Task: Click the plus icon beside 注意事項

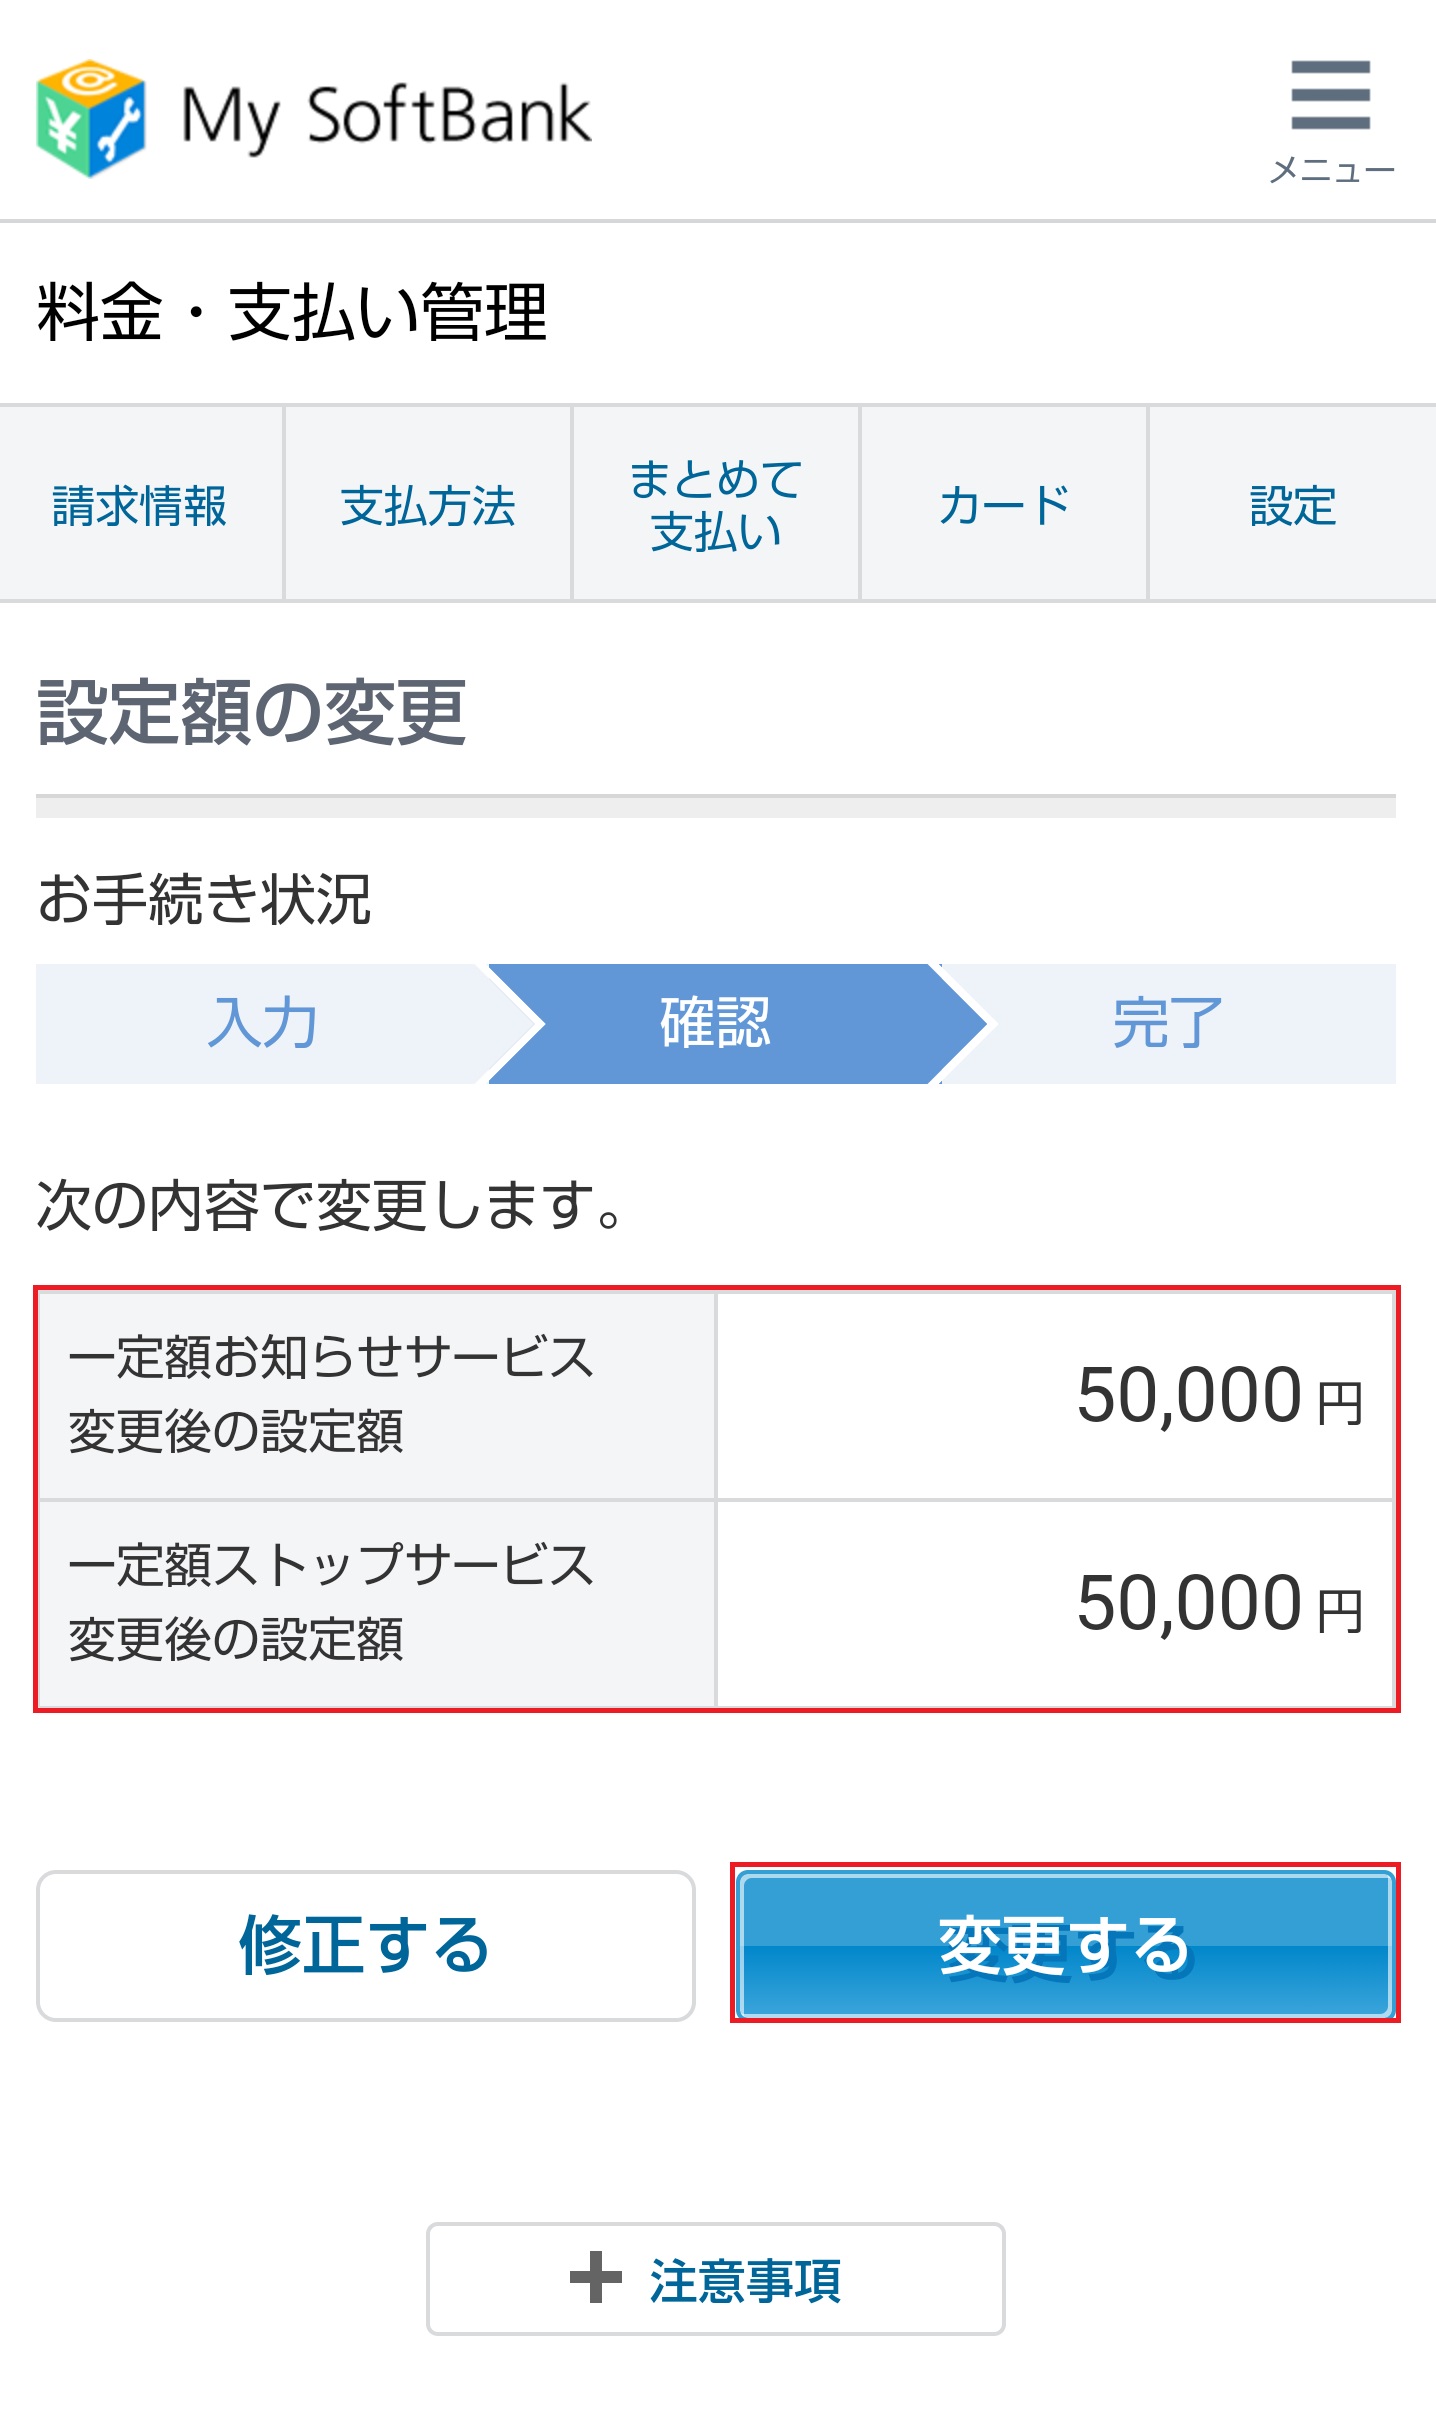Action: pos(596,2277)
